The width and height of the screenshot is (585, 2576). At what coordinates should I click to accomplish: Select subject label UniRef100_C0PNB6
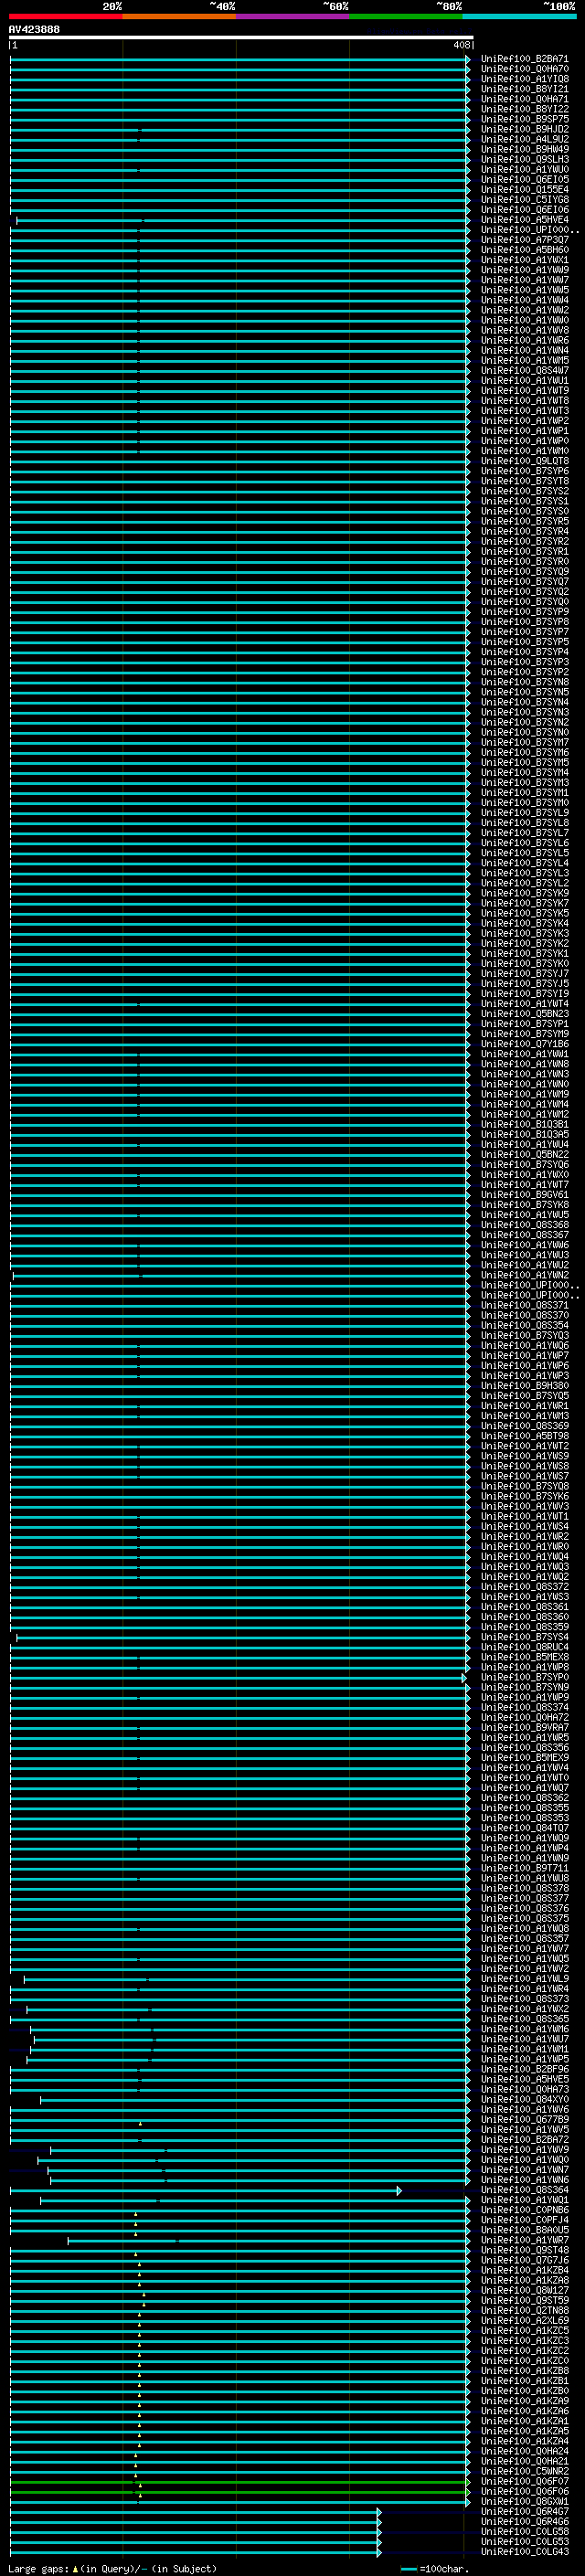(x=525, y=2210)
